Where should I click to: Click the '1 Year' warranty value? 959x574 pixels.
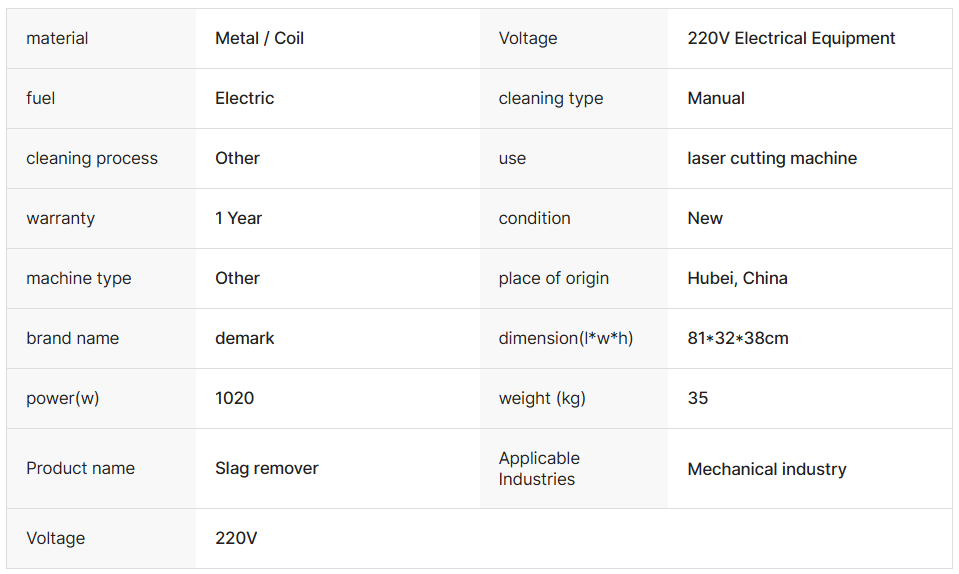coord(238,219)
